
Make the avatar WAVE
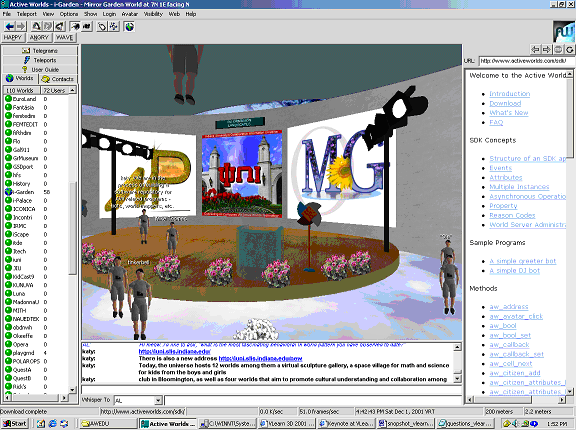point(65,37)
